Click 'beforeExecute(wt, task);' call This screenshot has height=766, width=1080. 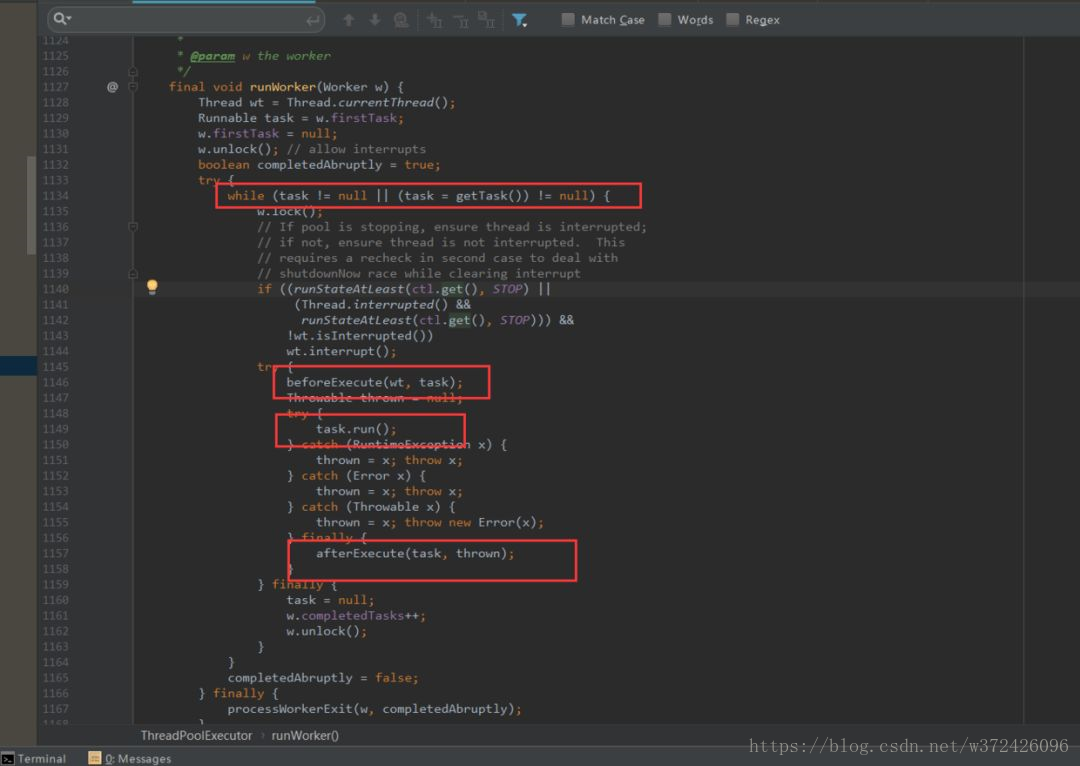click(375, 382)
